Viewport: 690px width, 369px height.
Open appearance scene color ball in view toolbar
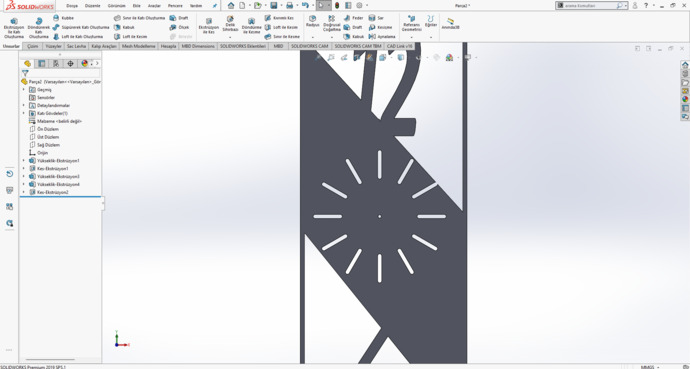coord(449,57)
